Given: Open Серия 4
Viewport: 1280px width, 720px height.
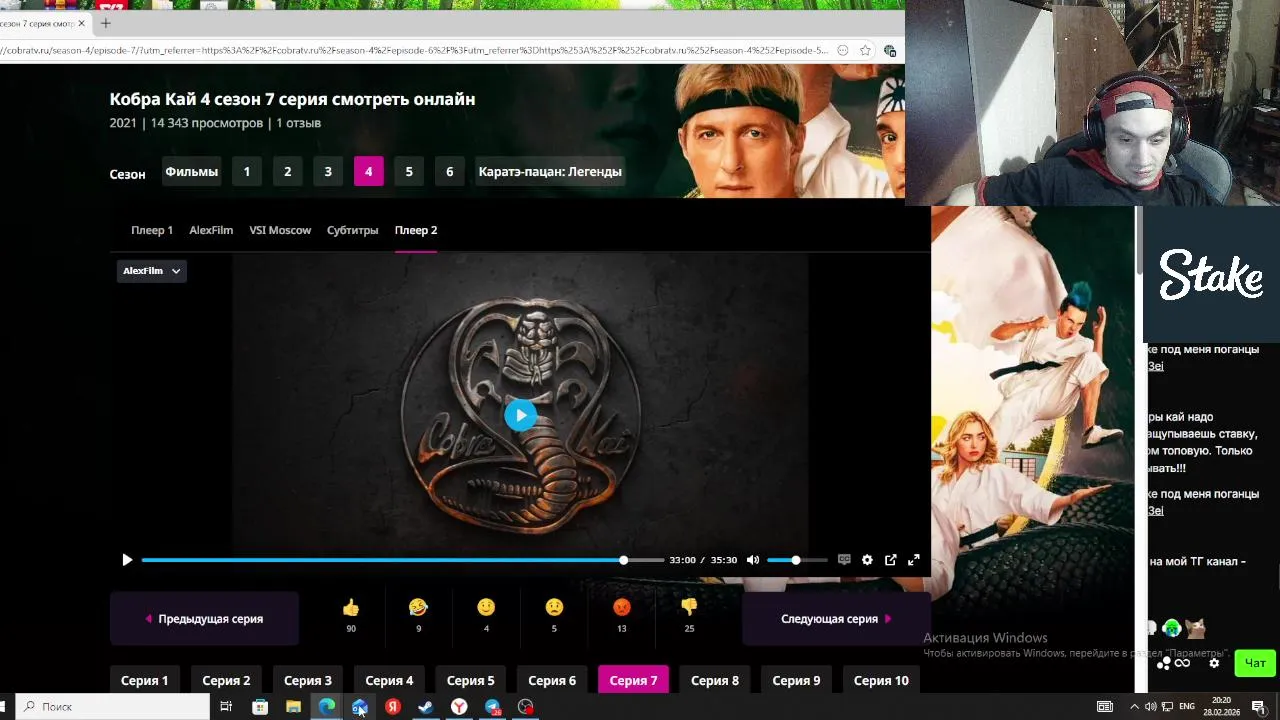Looking at the screenshot, I should [389, 680].
